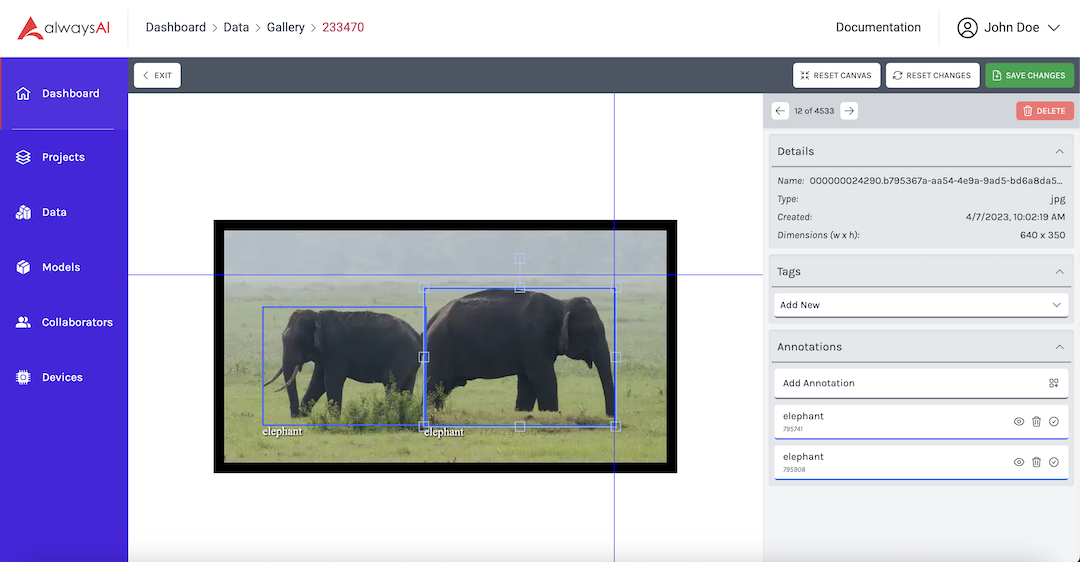Go to previous image with left arrow
Screen dimensions: 1080x562
coord(780,111)
